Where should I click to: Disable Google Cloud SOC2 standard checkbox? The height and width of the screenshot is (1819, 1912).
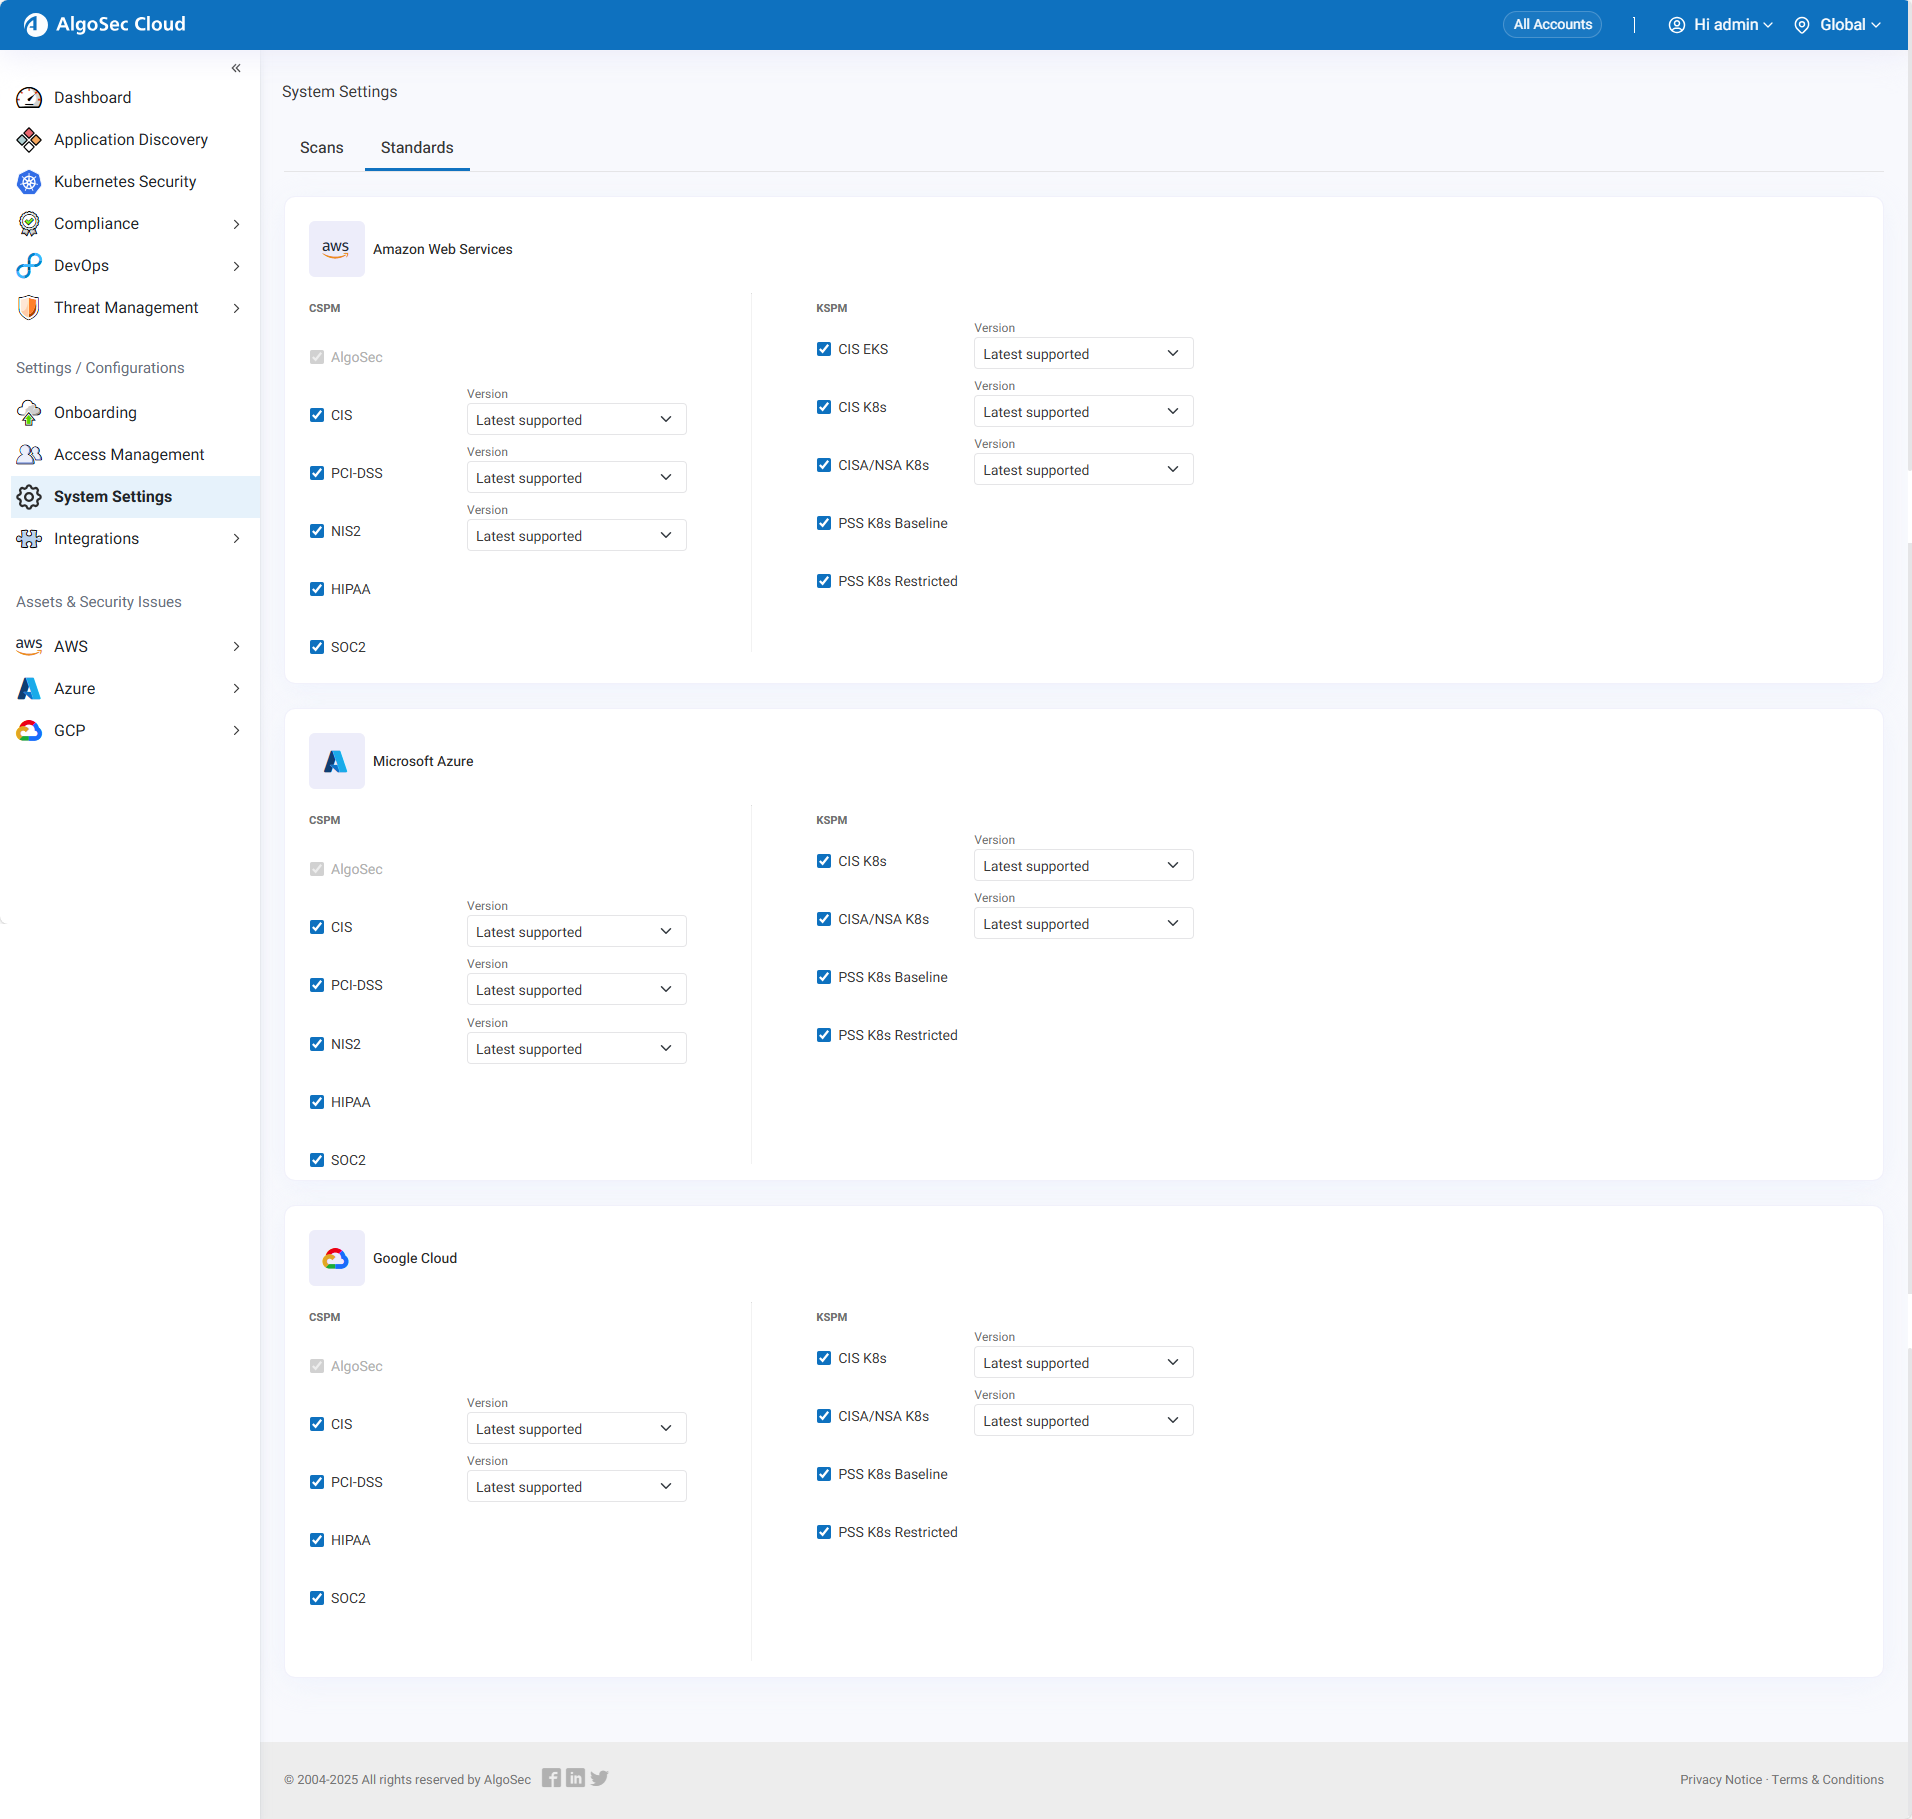pos(317,1598)
